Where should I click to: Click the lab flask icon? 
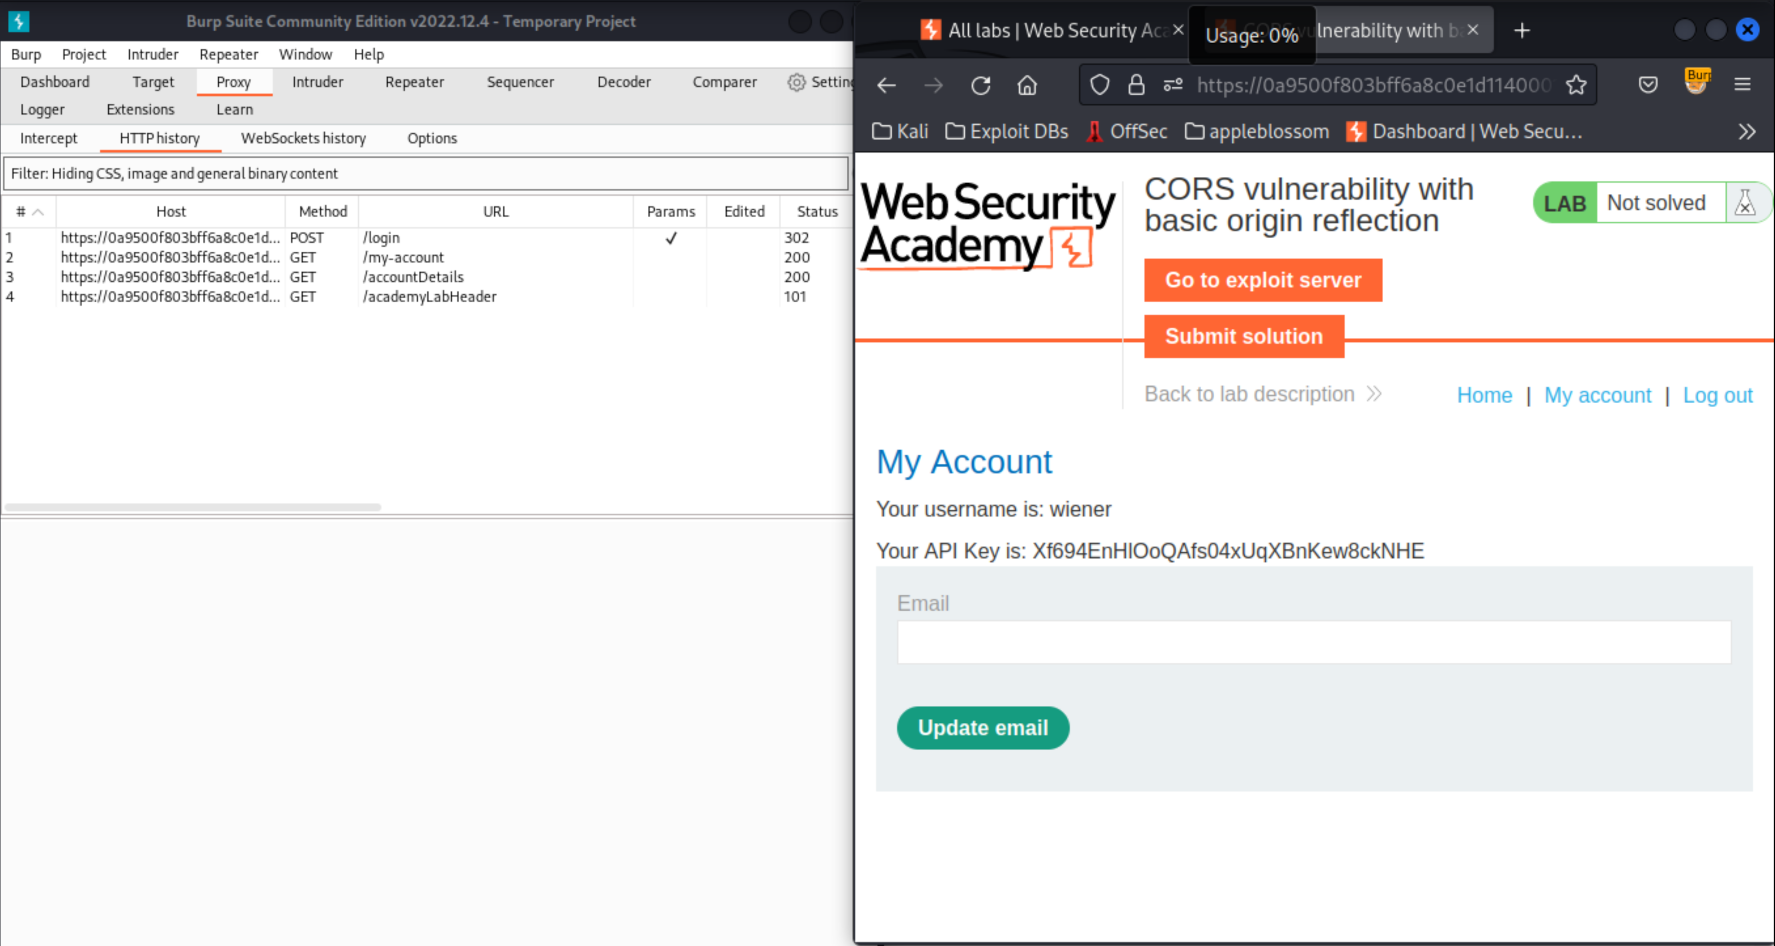click(x=1745, y=203)
